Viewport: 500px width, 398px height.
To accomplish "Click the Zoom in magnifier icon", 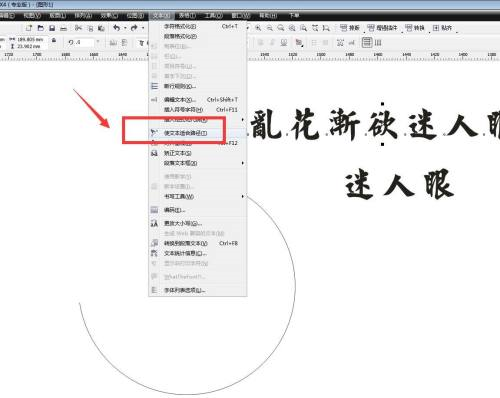I will [x=258, y=28].
